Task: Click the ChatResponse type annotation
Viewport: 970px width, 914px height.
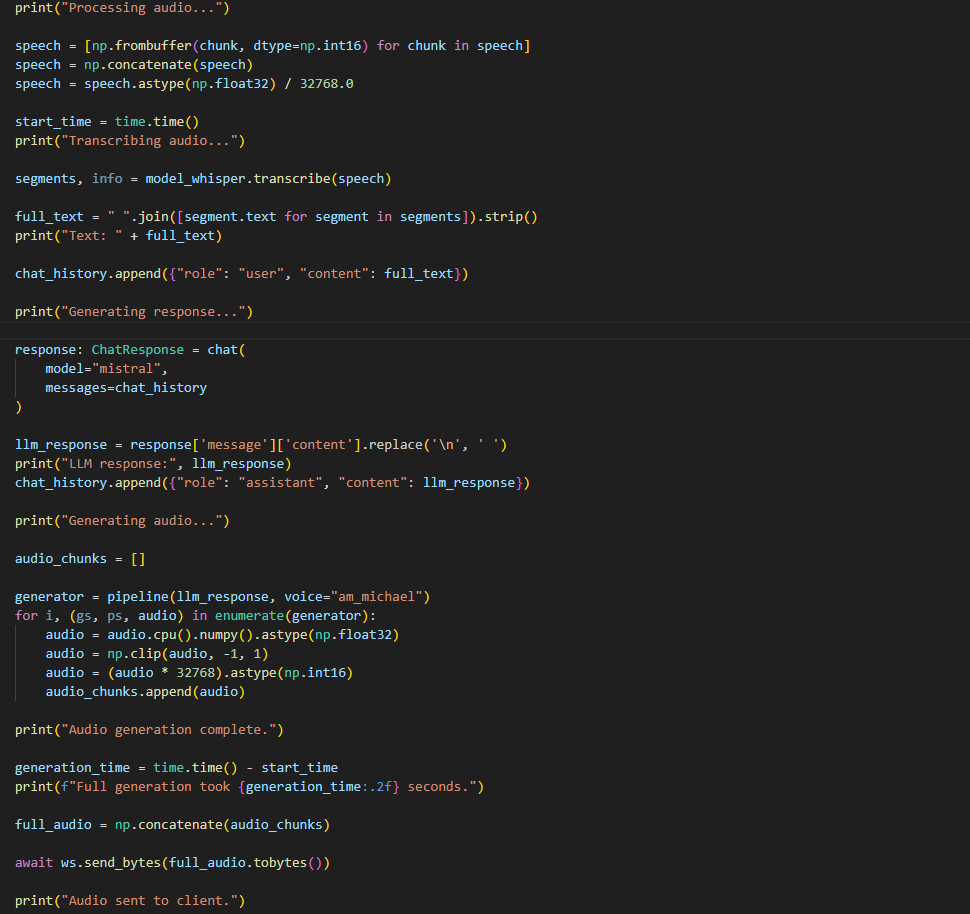Action: click(x=138, y=350)
